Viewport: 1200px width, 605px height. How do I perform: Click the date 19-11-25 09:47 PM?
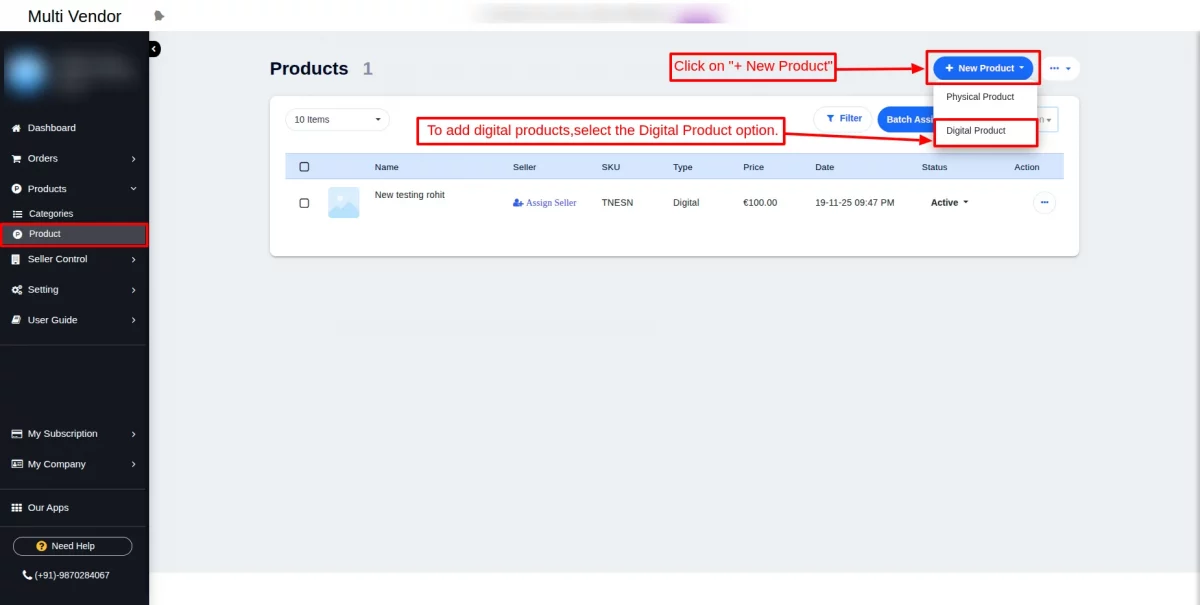[855, 203]
